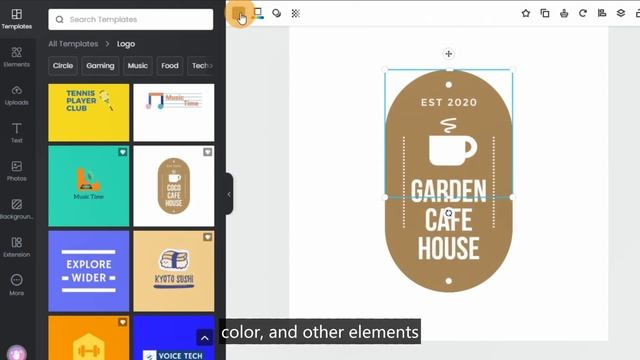Open the Text sidebar panel

[16, 133]
